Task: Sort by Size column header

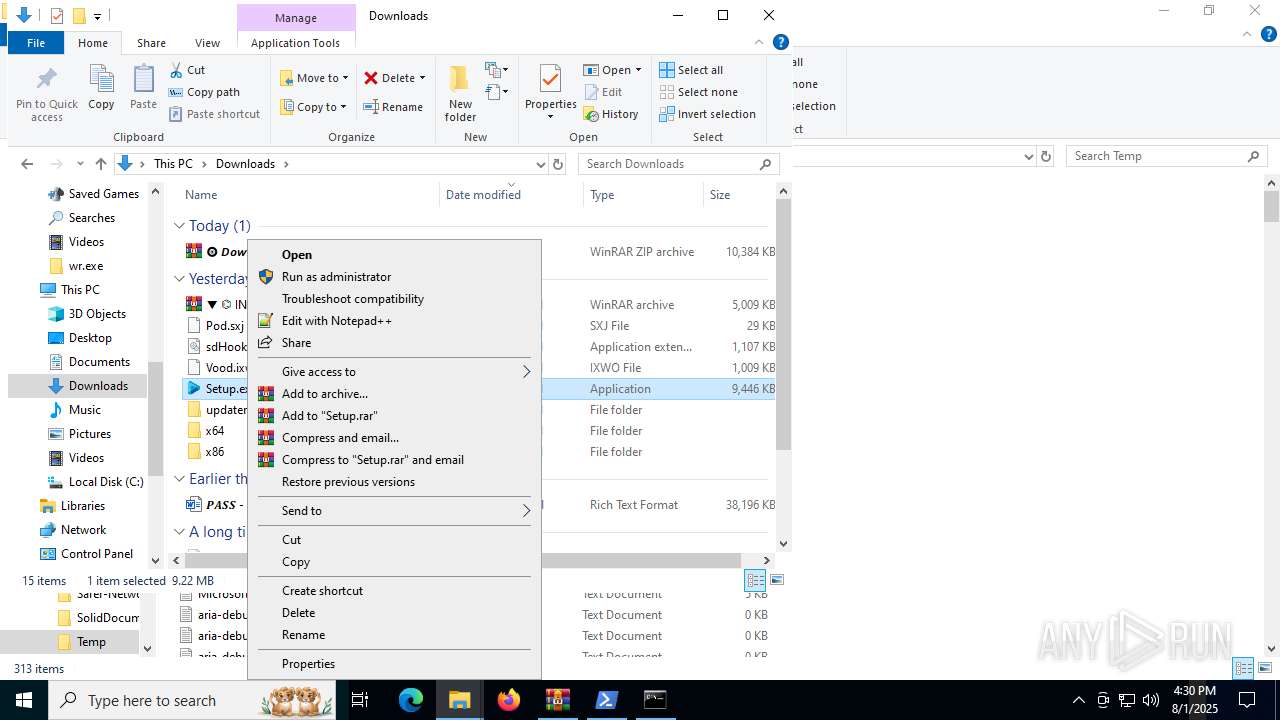Action: (738, 195)
